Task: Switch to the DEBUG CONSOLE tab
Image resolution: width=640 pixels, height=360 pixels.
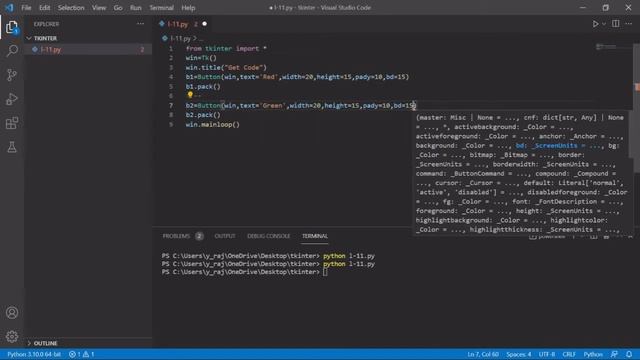Action: pos(269,236)
